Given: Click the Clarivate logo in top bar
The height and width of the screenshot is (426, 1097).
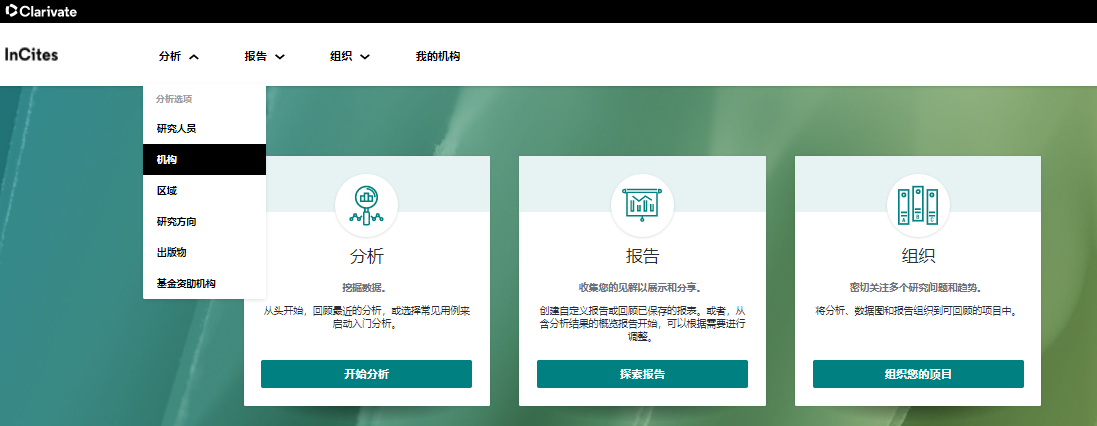Looking at the screenshot, I should [41, 11].
